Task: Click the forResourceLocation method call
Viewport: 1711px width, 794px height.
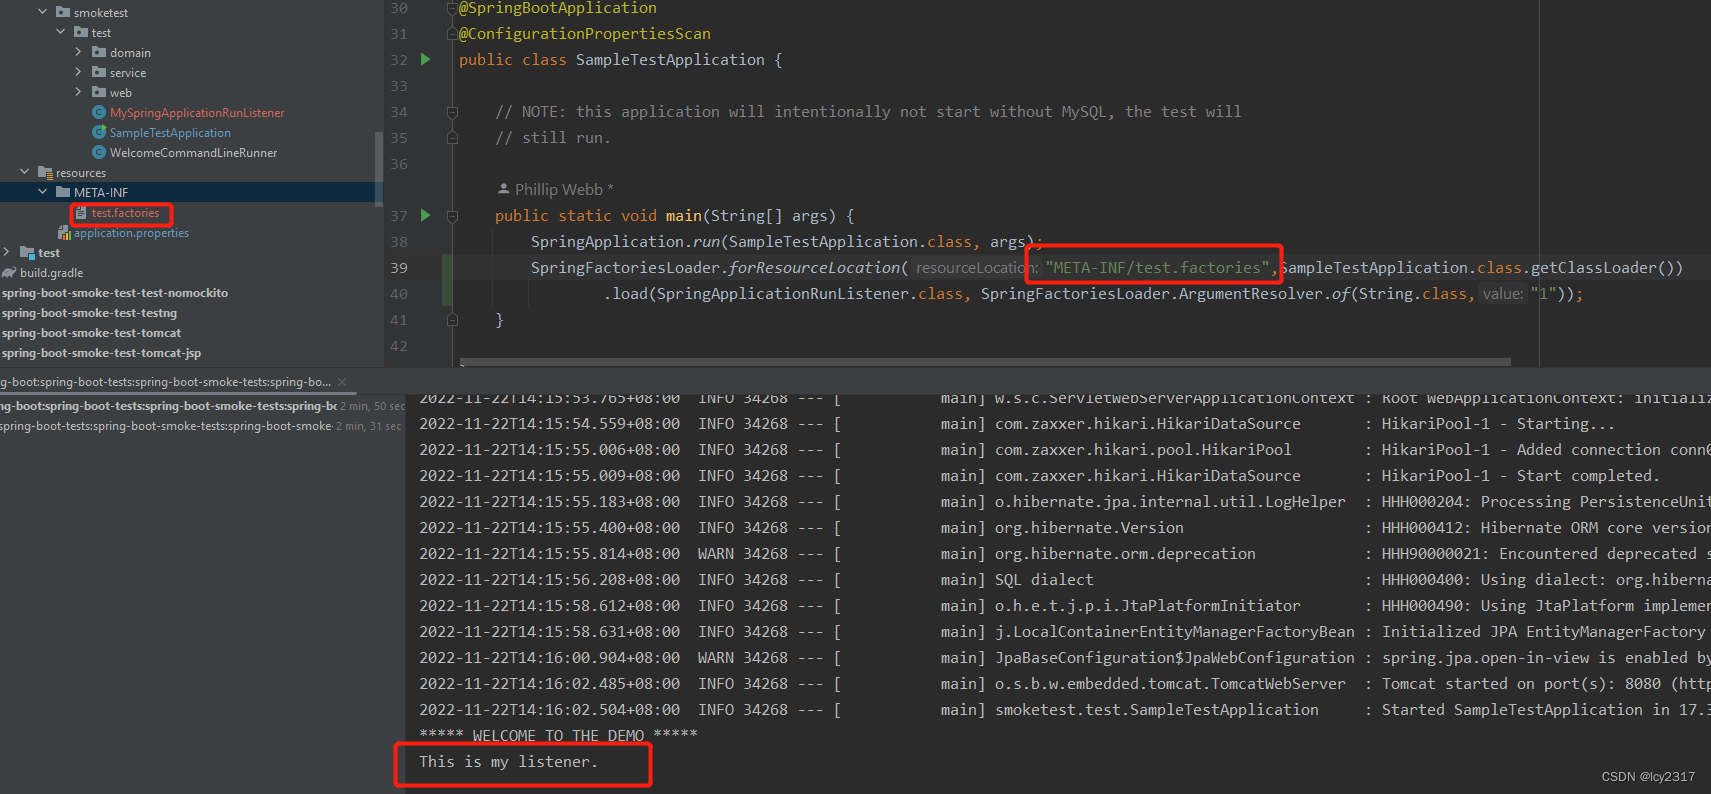Action: point(814,267)
